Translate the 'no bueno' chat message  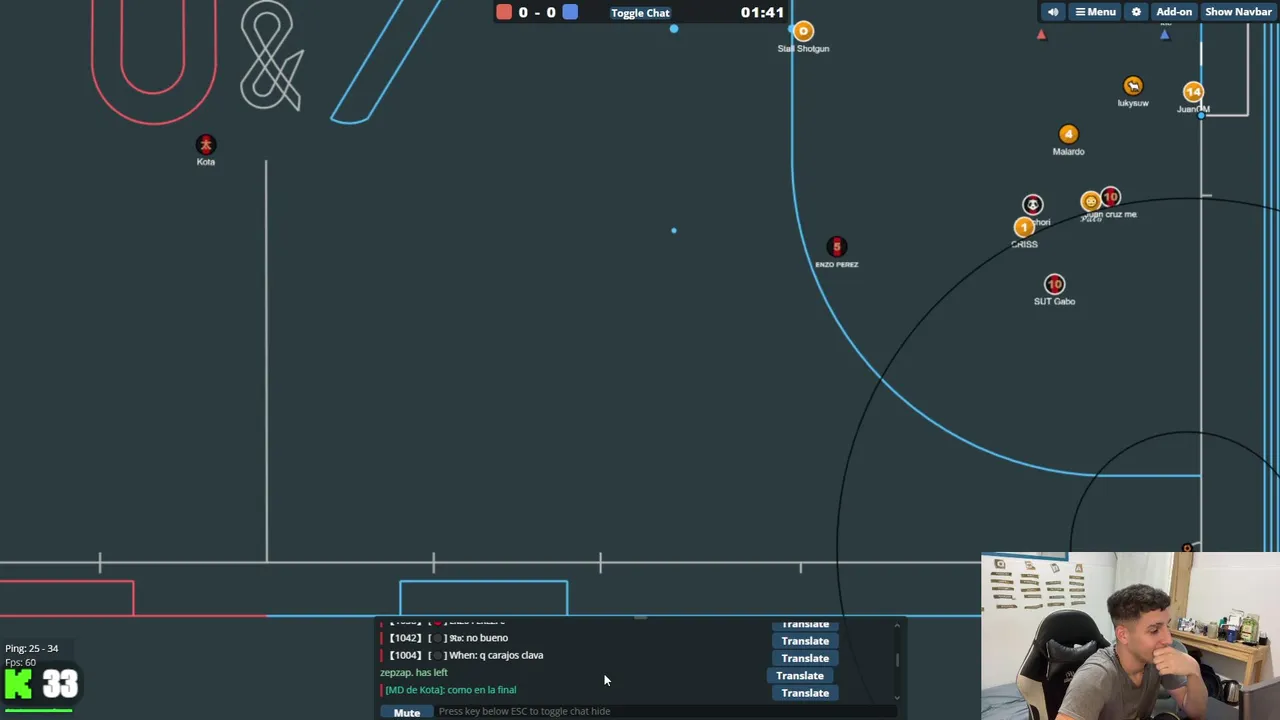point(805,641)
